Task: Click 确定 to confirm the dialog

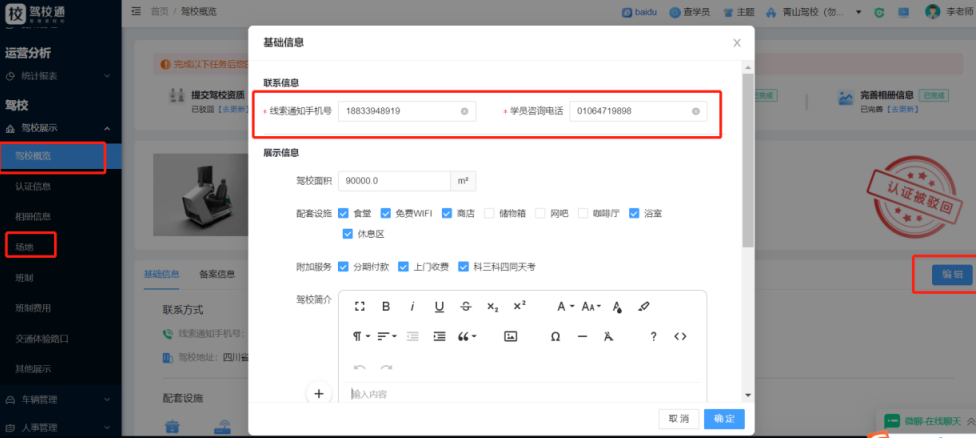Action: 725,419
